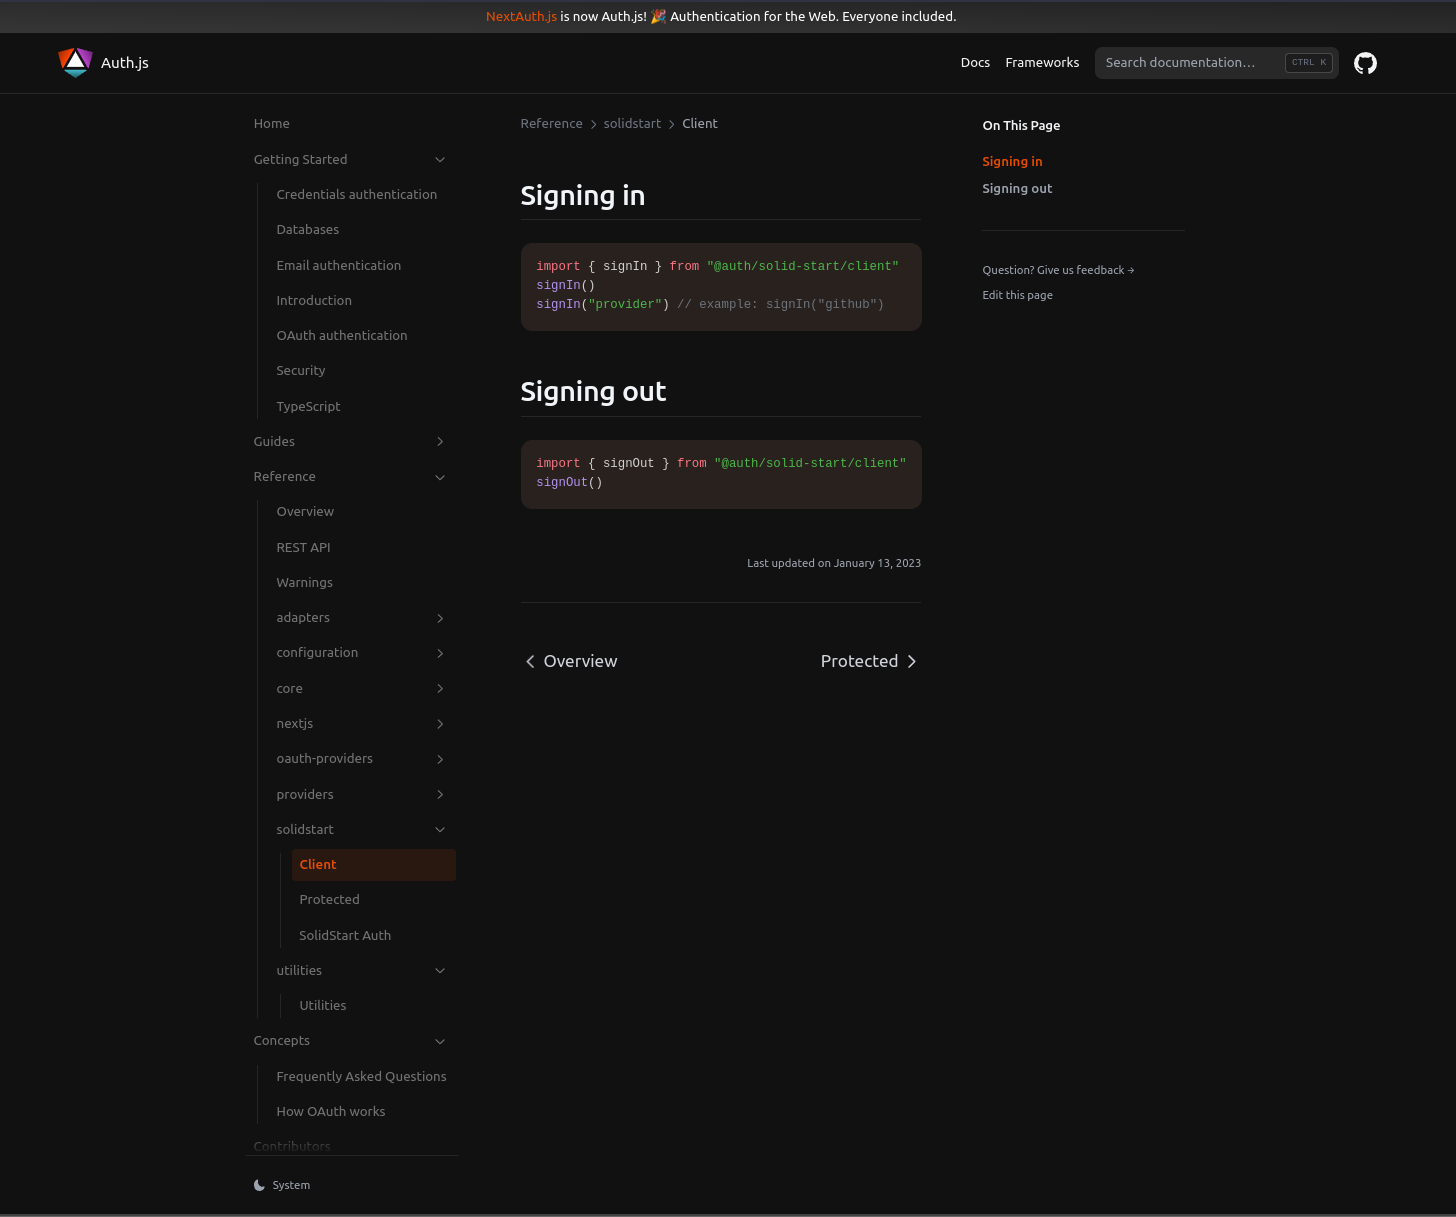
Task: Click the System theme selector at the bottom
Action: click(291, 1184)
